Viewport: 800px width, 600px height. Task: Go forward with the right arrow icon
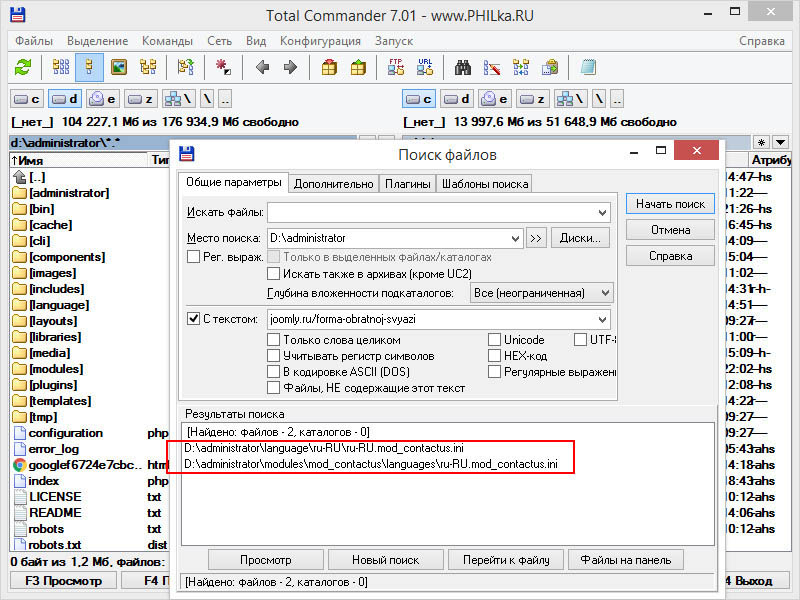click(x=290, y=67)
